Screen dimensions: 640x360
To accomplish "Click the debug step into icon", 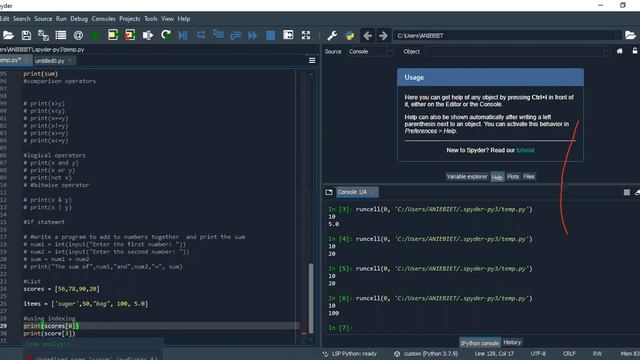I will click(218, 35).
